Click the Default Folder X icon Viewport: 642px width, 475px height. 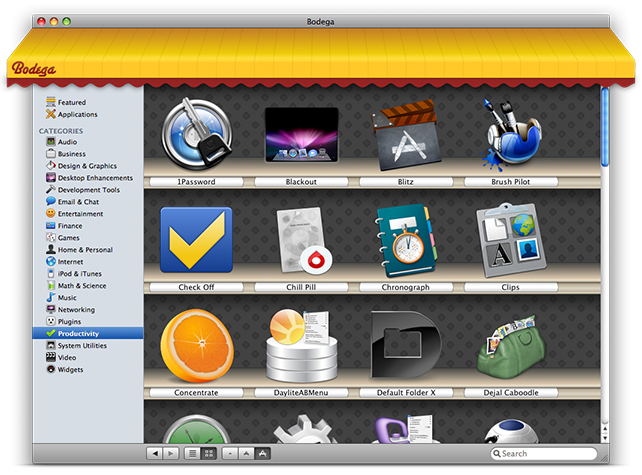406,345
